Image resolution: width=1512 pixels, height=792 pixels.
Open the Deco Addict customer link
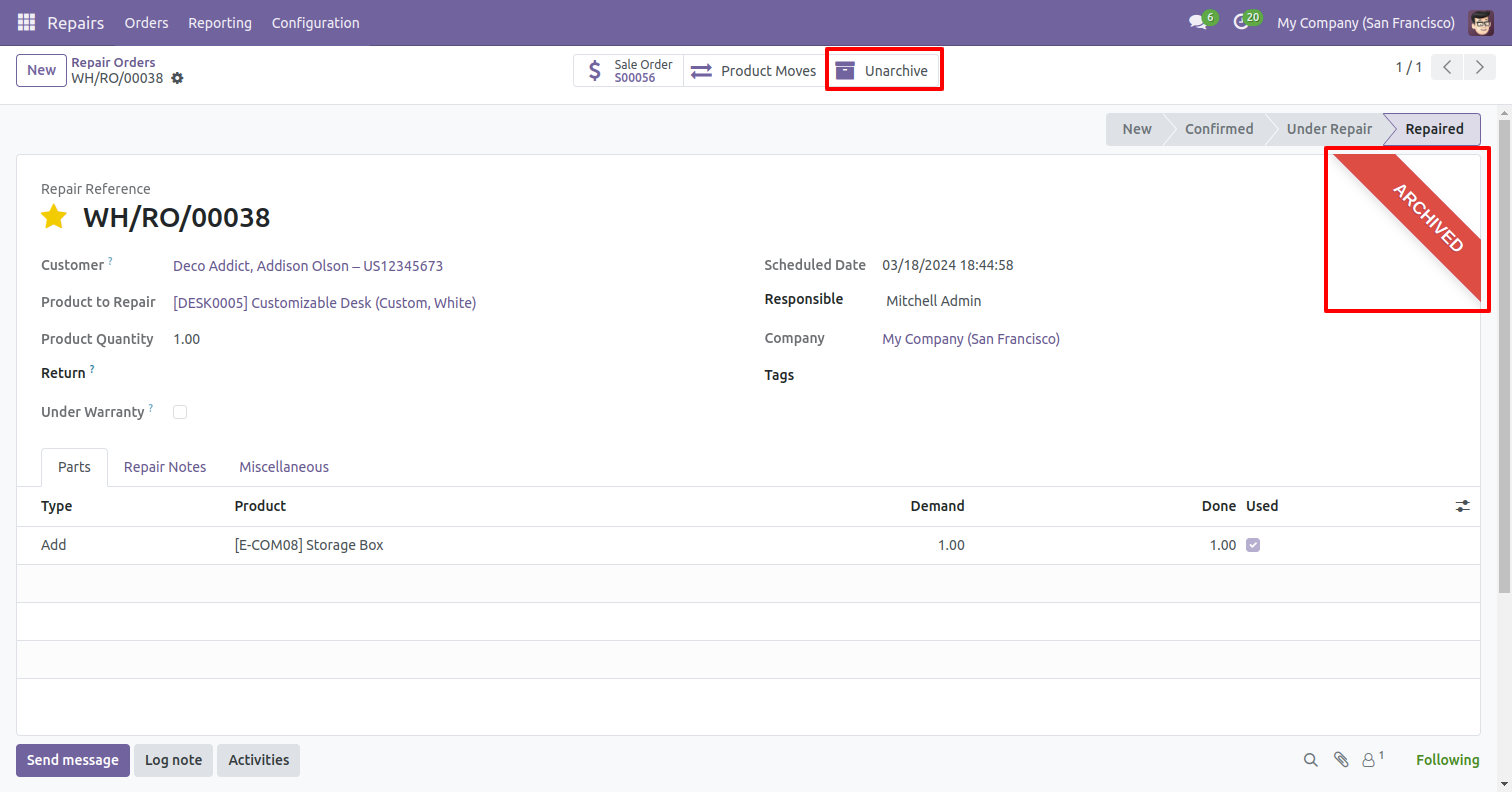coord(307,266)
